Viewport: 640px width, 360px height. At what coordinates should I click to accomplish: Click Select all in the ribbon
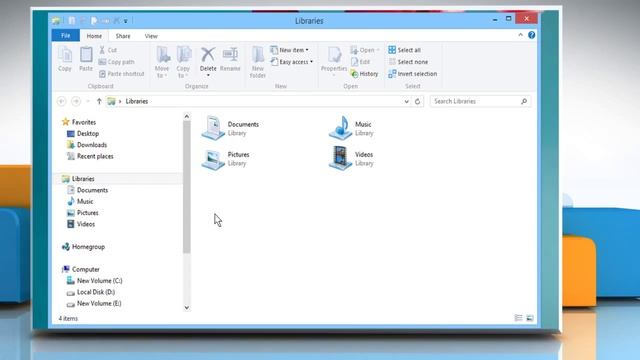(404, 50)
